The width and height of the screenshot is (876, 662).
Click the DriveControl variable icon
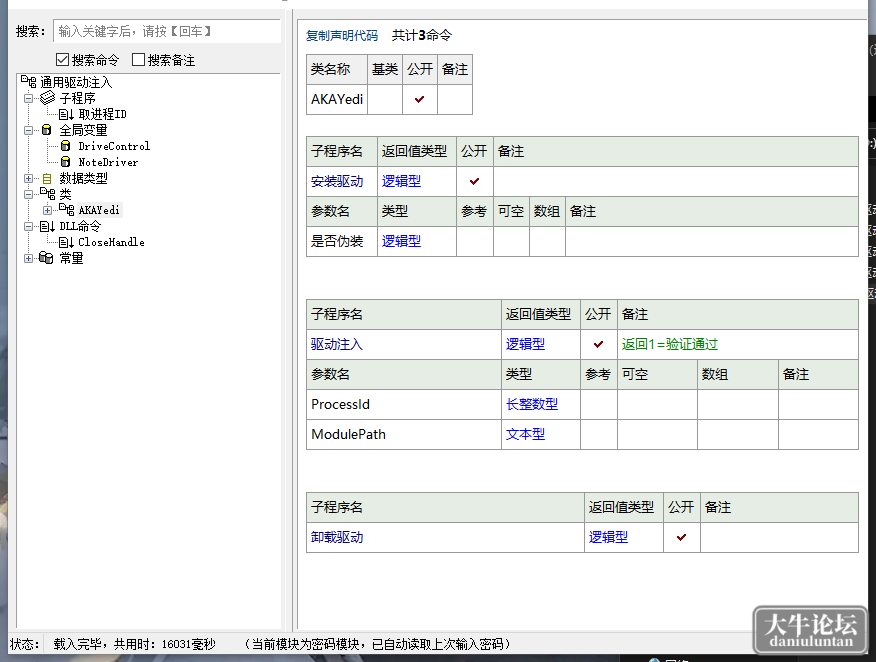click(x=65, y=146)
